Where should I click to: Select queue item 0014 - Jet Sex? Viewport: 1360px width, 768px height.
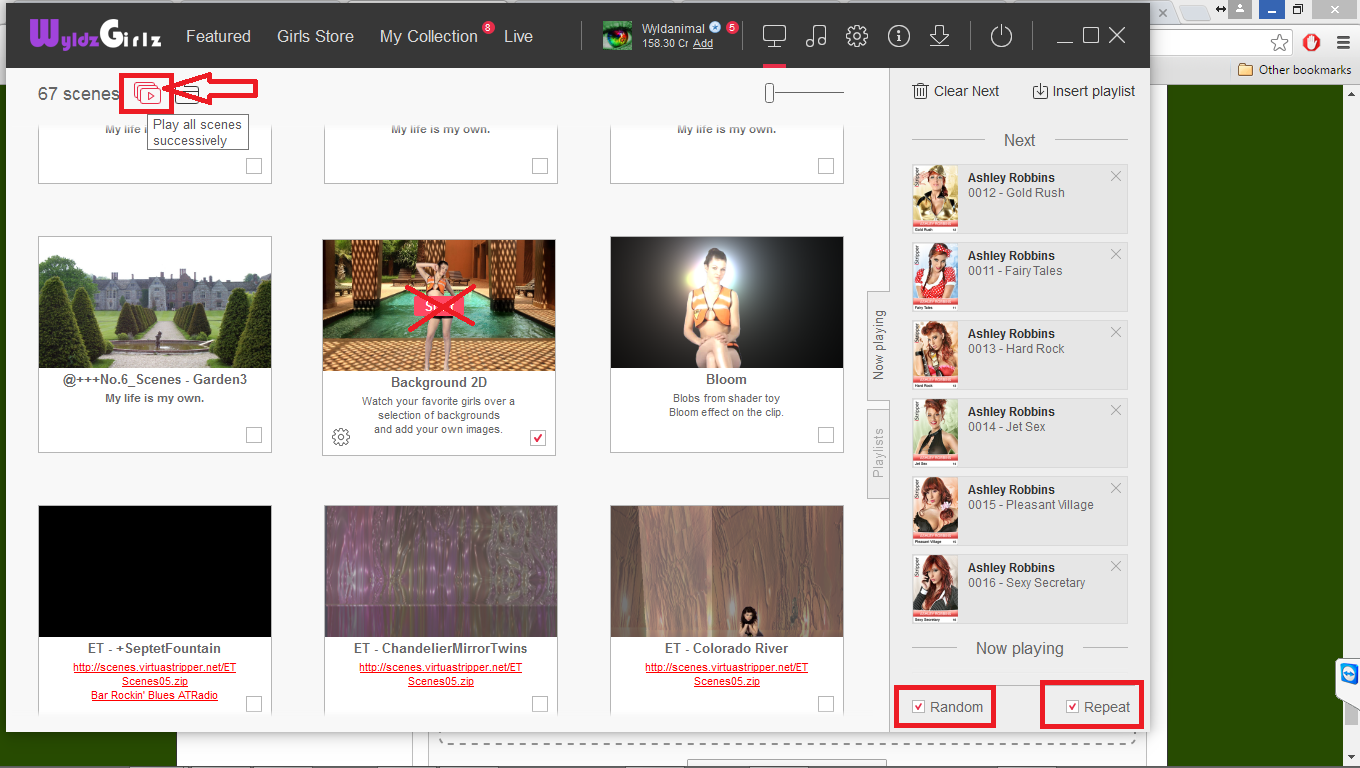[1020, 433]
